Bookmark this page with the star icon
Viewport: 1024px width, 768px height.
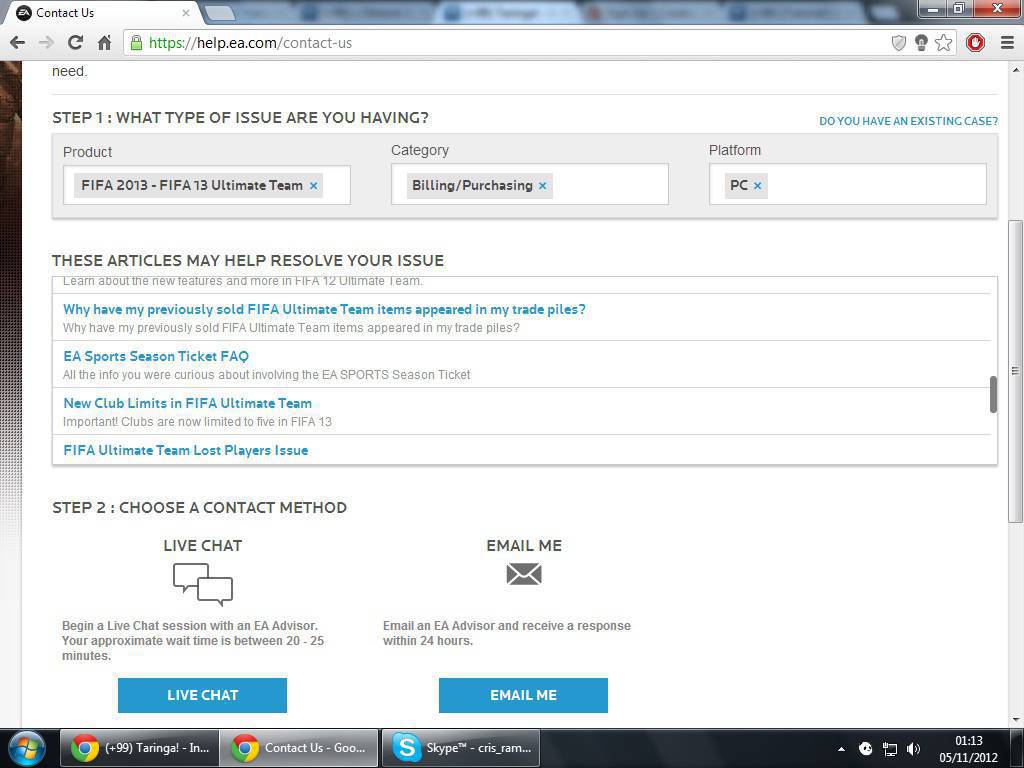(x=943, y=43)
